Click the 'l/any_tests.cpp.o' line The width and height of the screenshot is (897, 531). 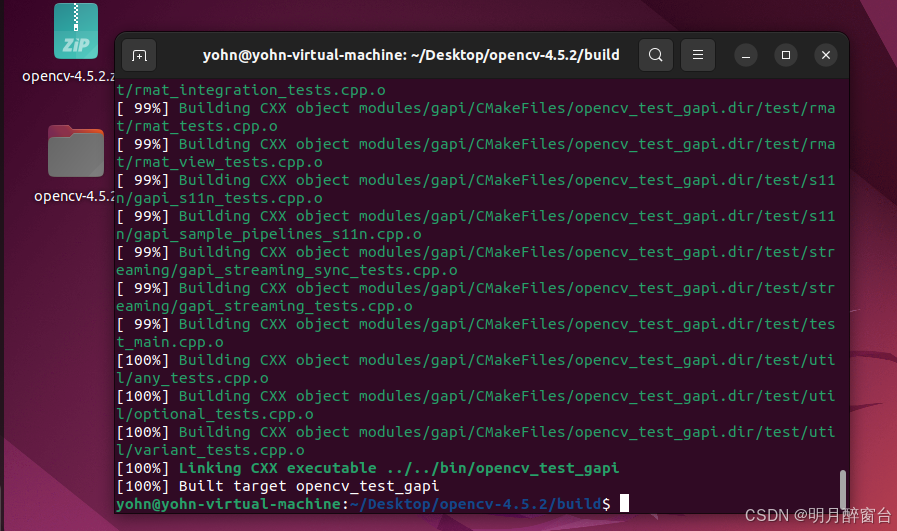[192, 378]
